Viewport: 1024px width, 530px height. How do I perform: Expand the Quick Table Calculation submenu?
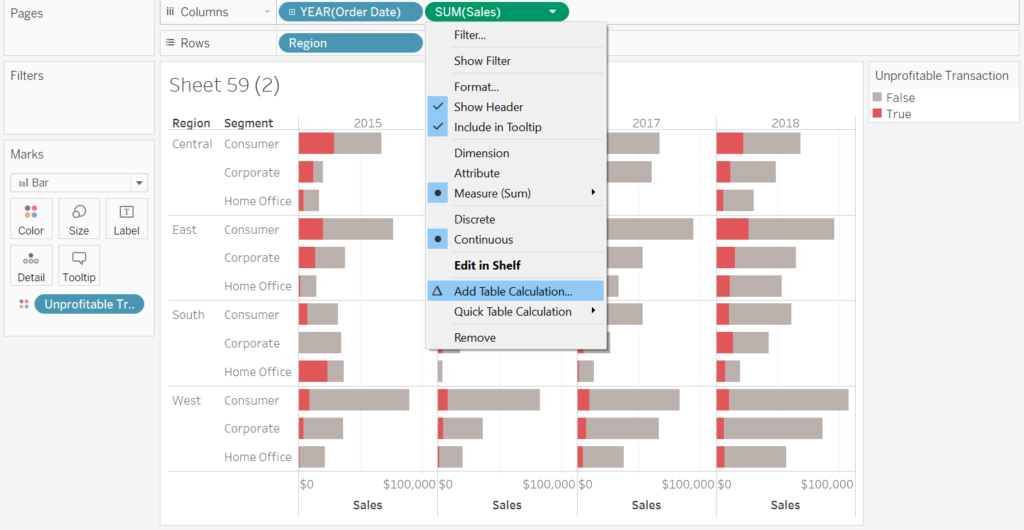coord(593,311)
